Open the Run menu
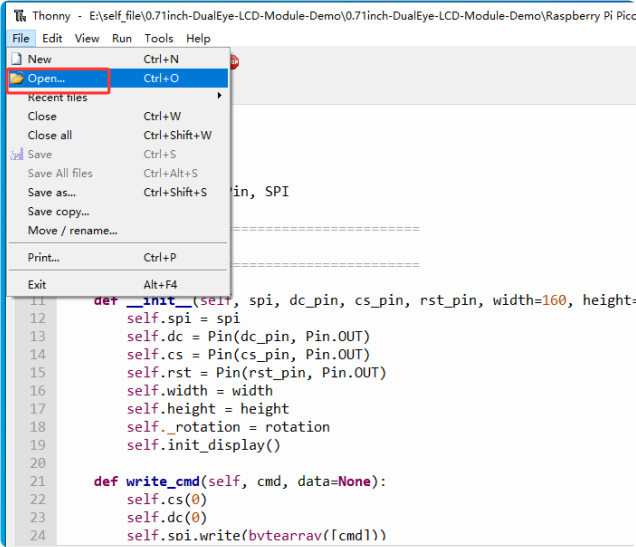636x547 pixels. 122,38
